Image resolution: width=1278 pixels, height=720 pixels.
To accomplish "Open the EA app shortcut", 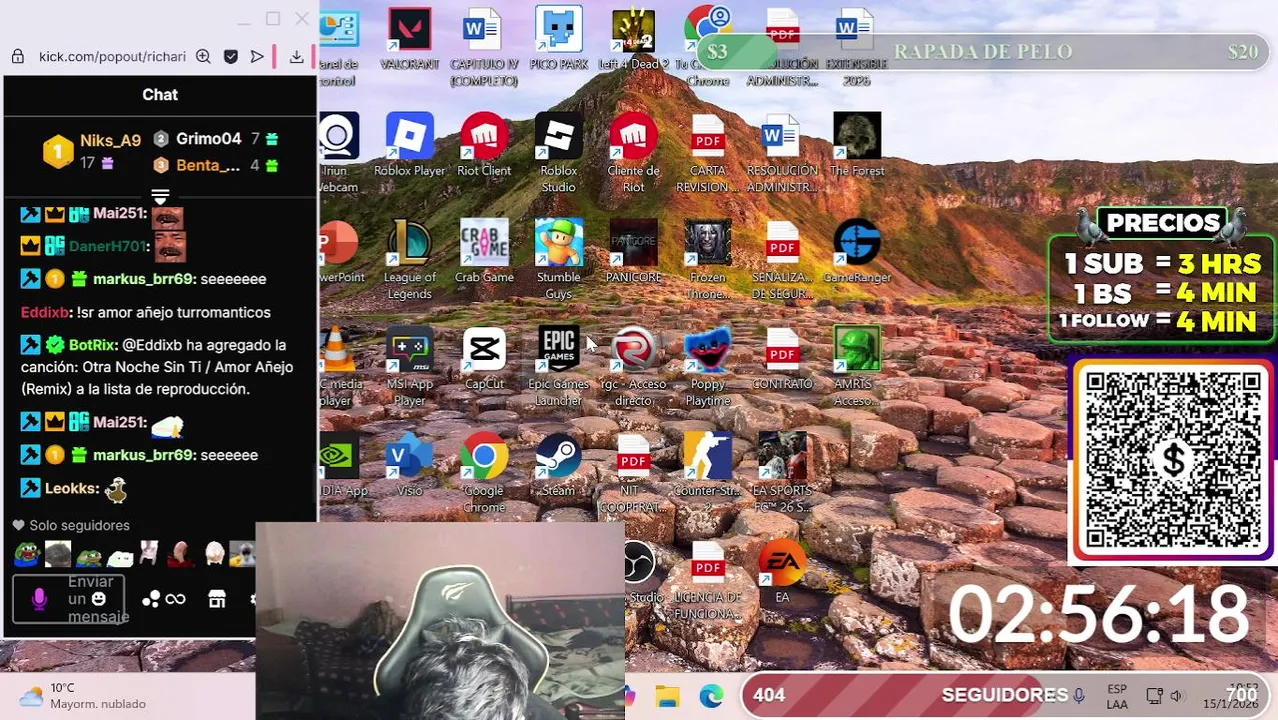I will 782,573.
